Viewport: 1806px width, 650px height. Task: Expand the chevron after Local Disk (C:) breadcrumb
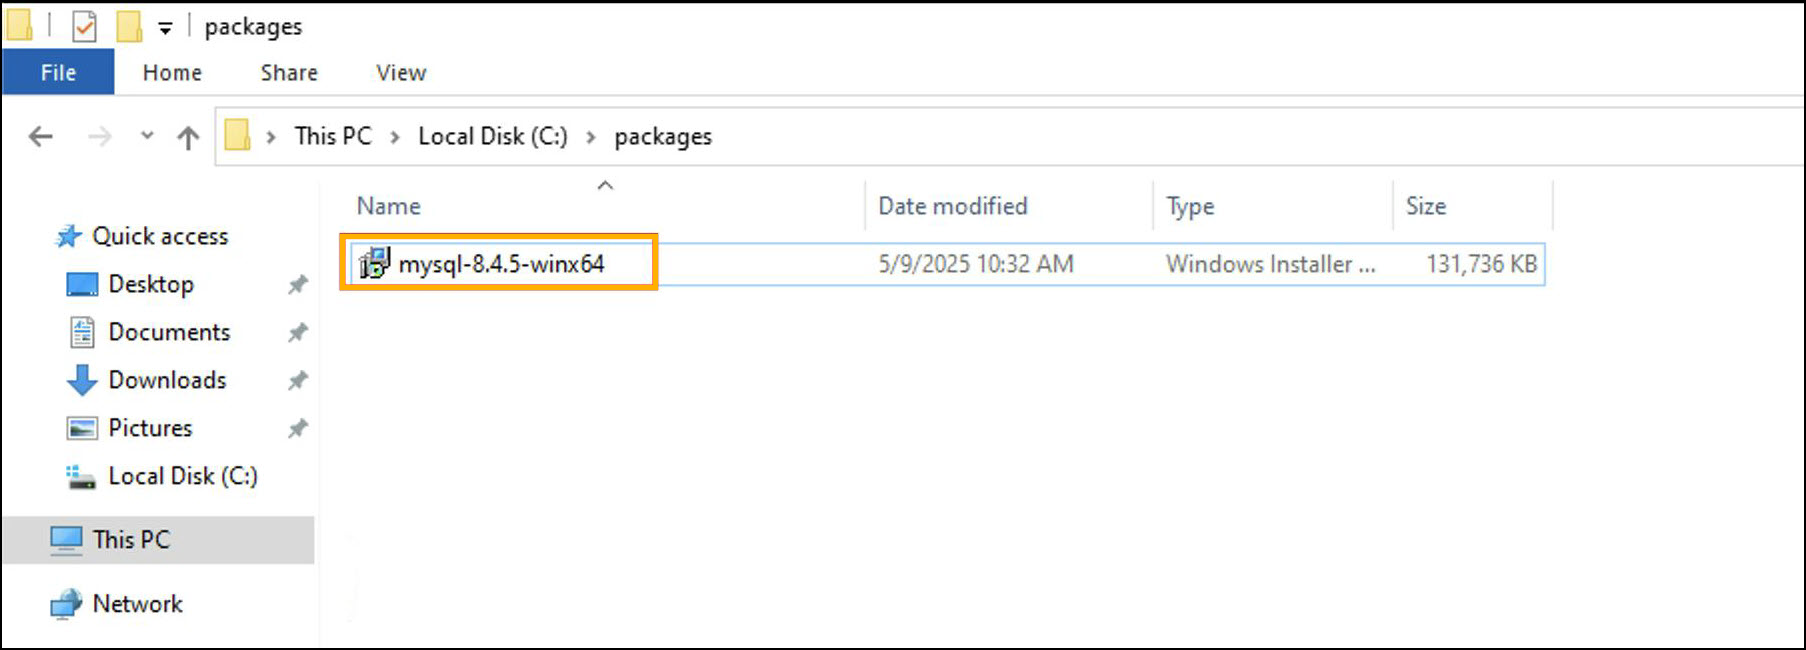pyautogui.click(x=591, y=137)
